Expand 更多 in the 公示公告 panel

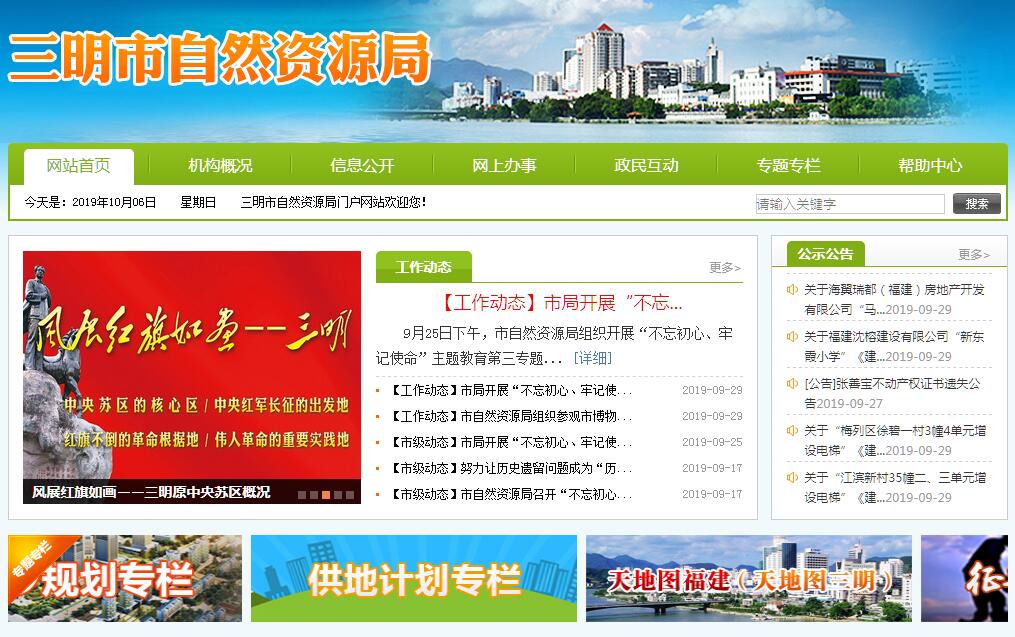(973, 255)
